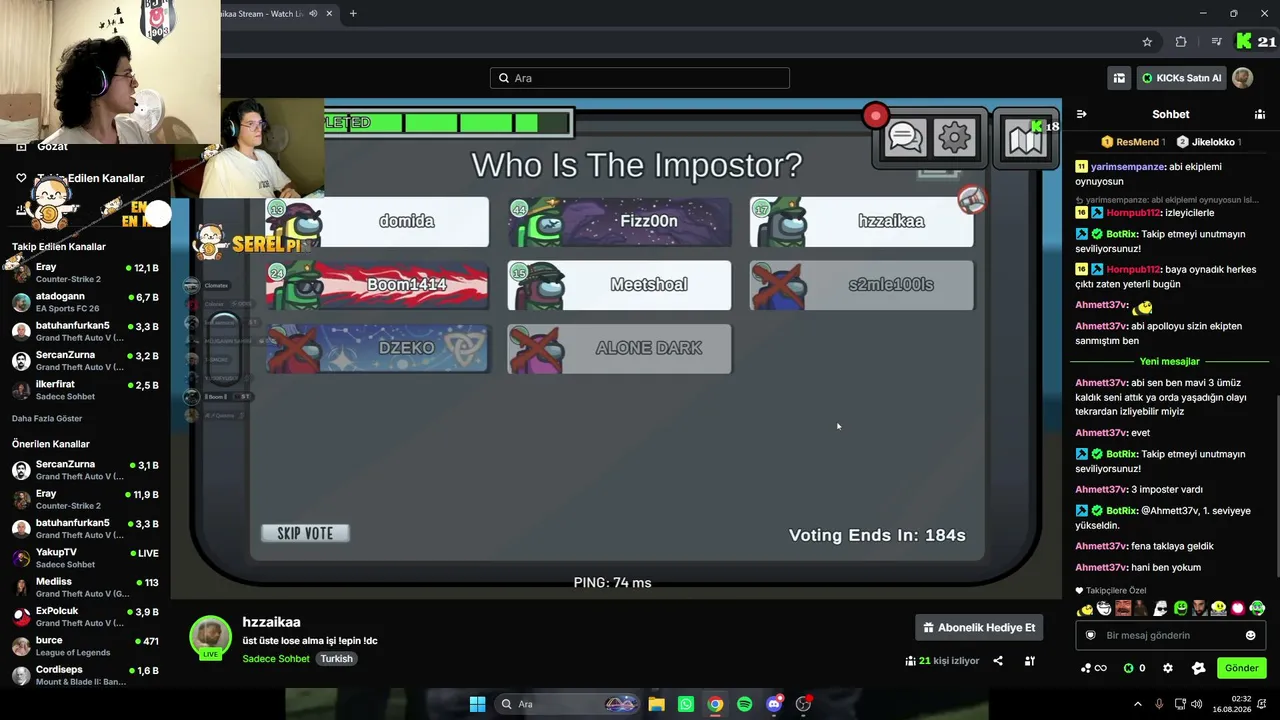Open Spotify from the taskbar
The width and height of the screenshot is (1280, 720).
tap(744, 704)
